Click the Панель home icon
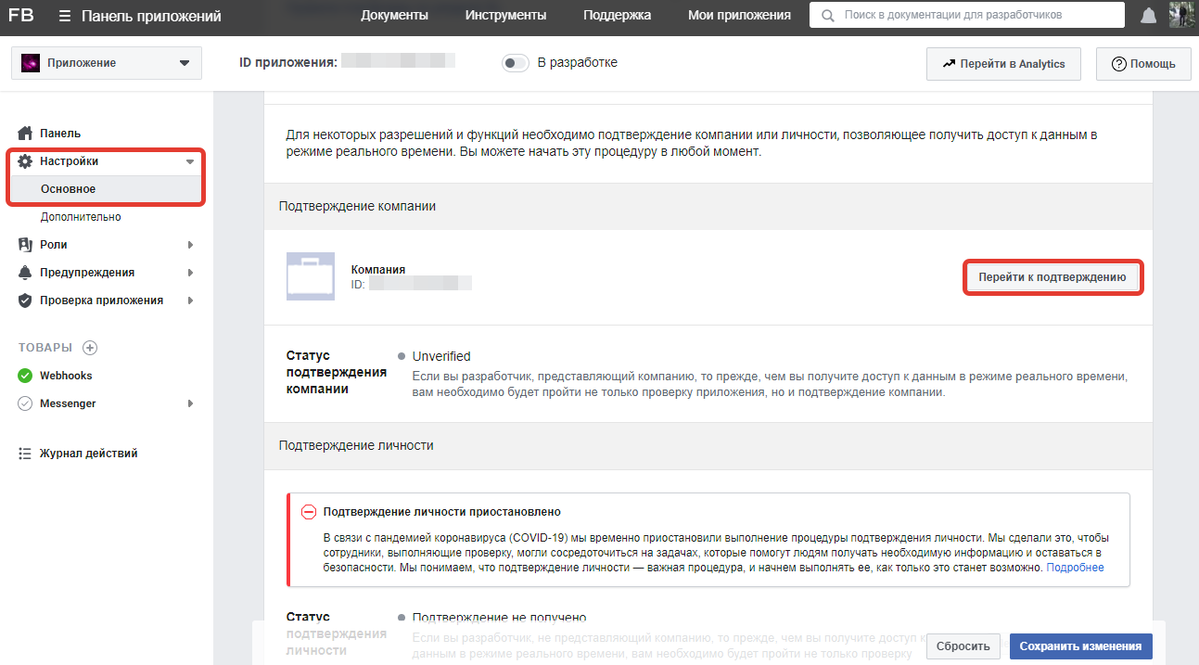The width and height of the screenshot is (1199, 665). (x=26, y=133)
